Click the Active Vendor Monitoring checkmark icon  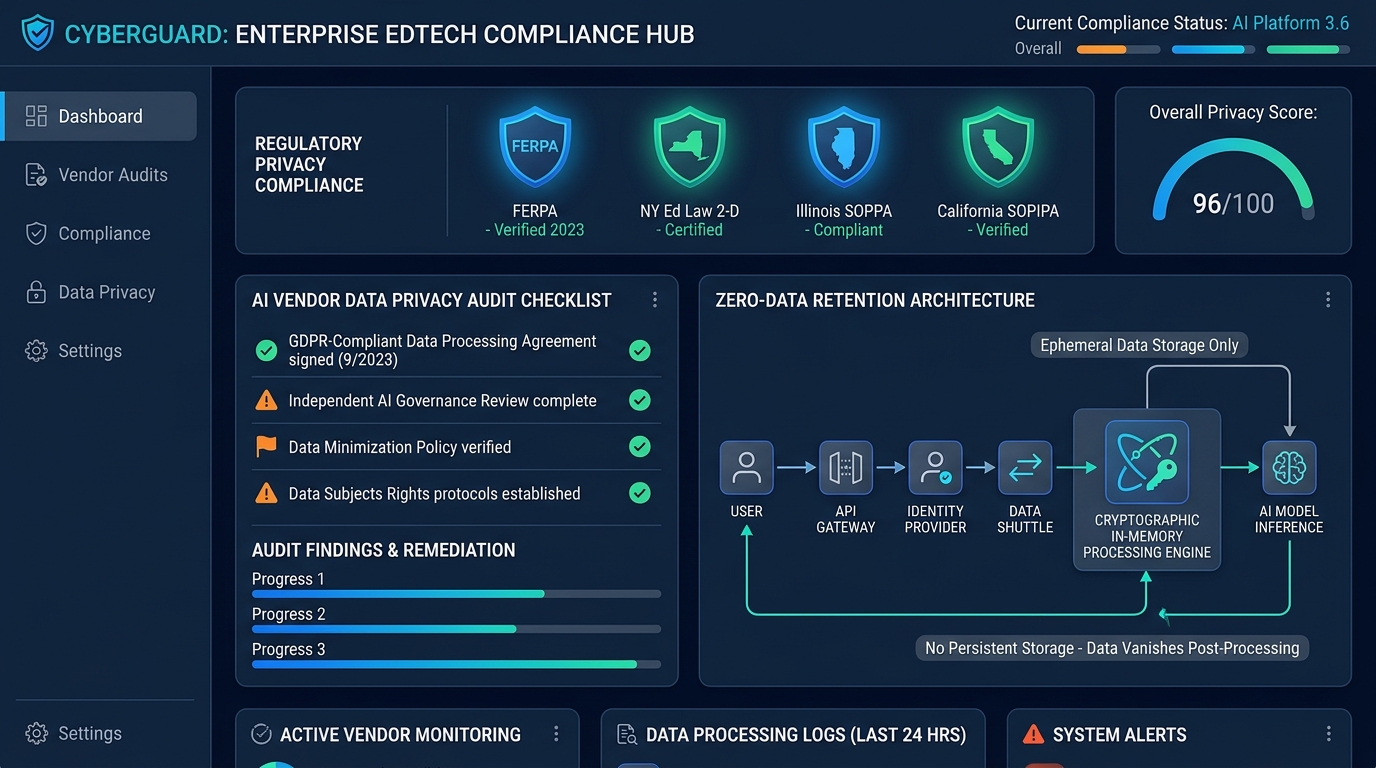click(261, 735)
